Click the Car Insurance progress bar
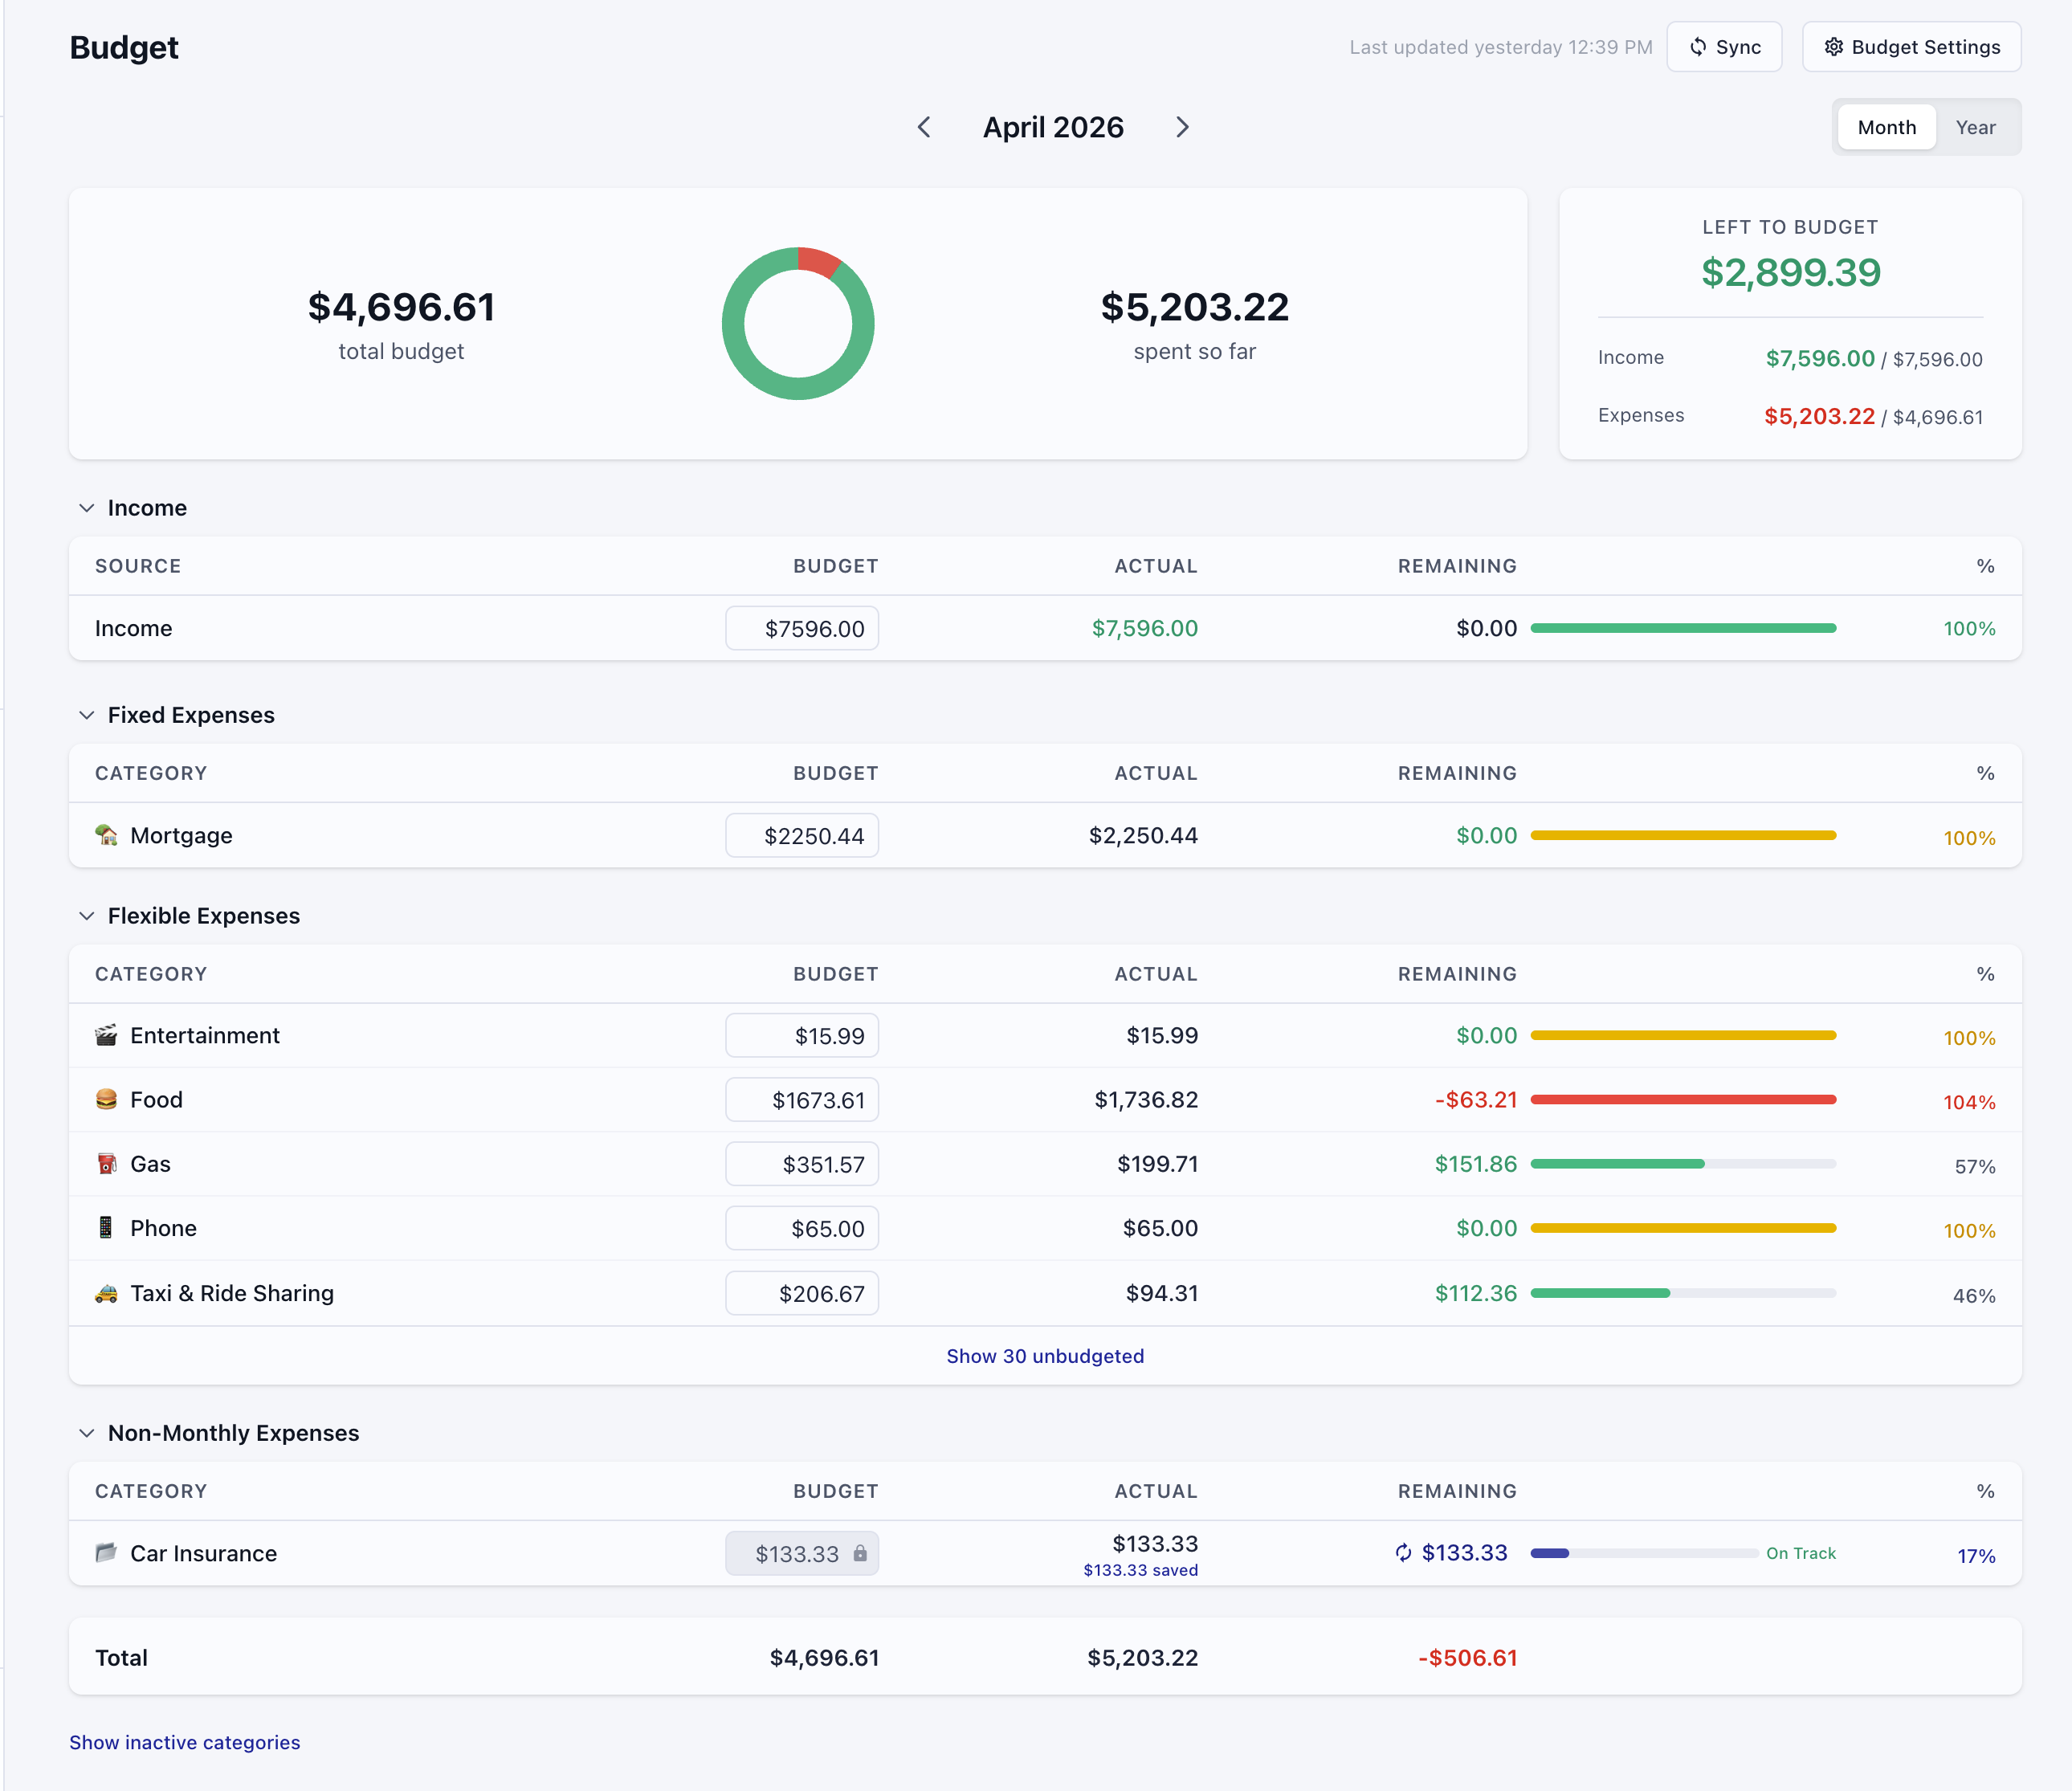Screen dimensions: 2072x1791 (x=1645, y=1553)
